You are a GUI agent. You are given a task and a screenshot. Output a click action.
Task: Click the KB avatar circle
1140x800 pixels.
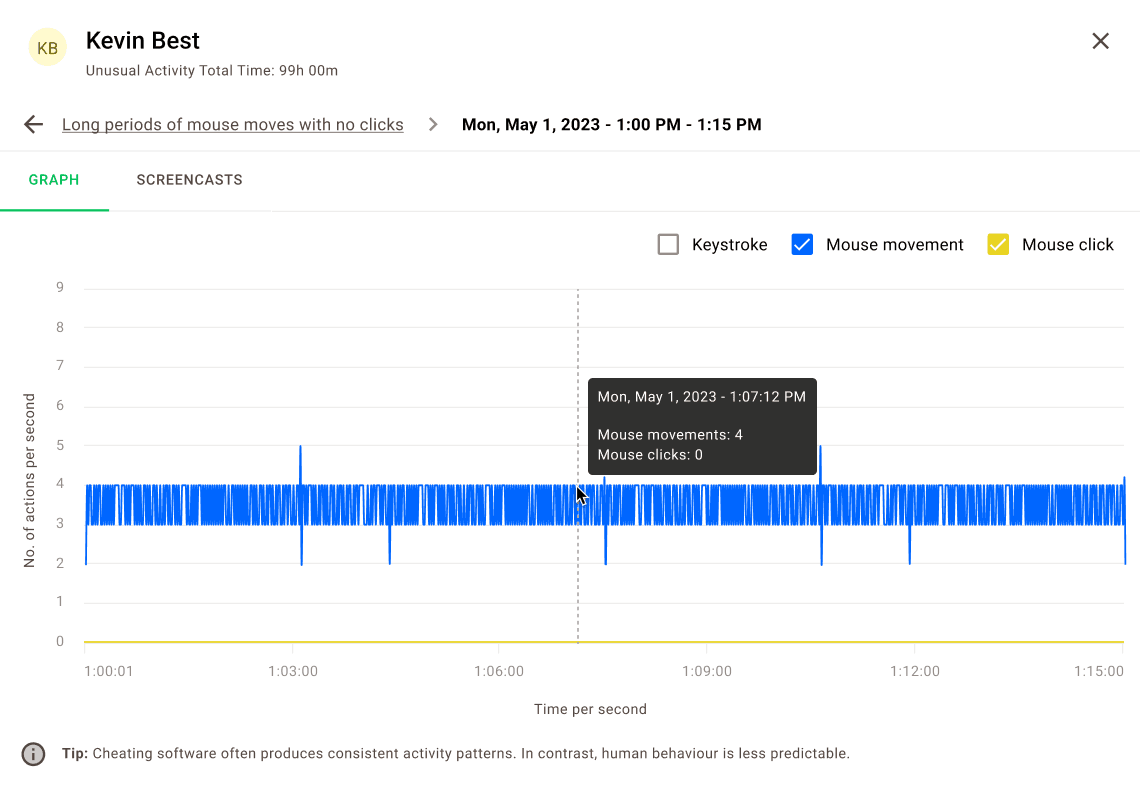click(x=47, y=48)
